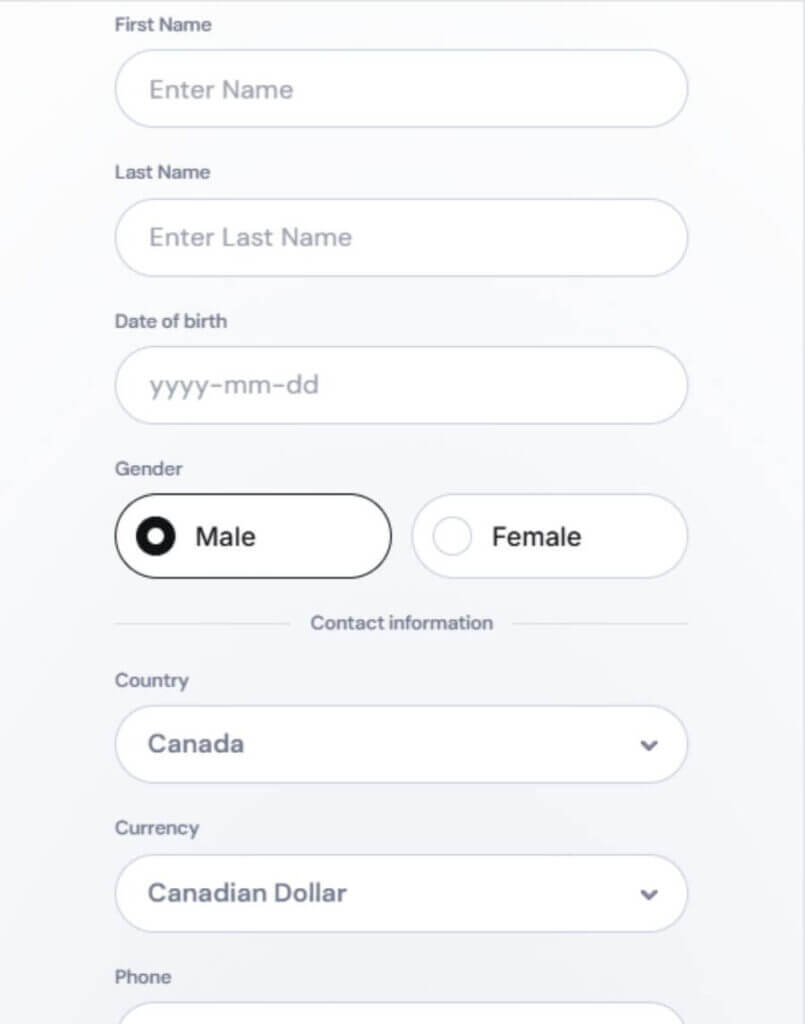Click the chevron arrow in Currency field
This screenshot has width=805, height=1024.
[x=649, y=894]
